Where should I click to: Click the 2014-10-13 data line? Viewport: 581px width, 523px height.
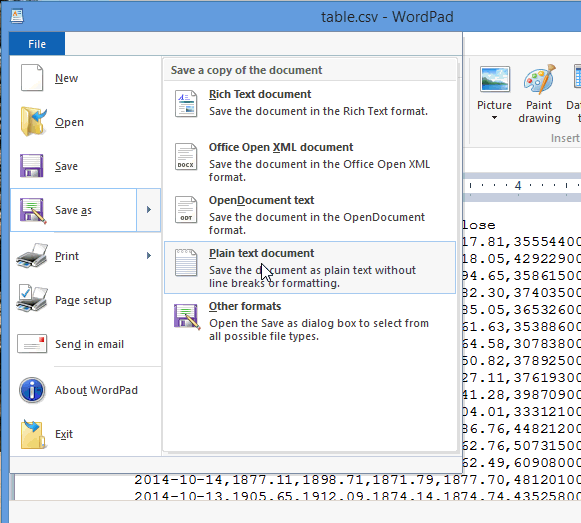357,496
